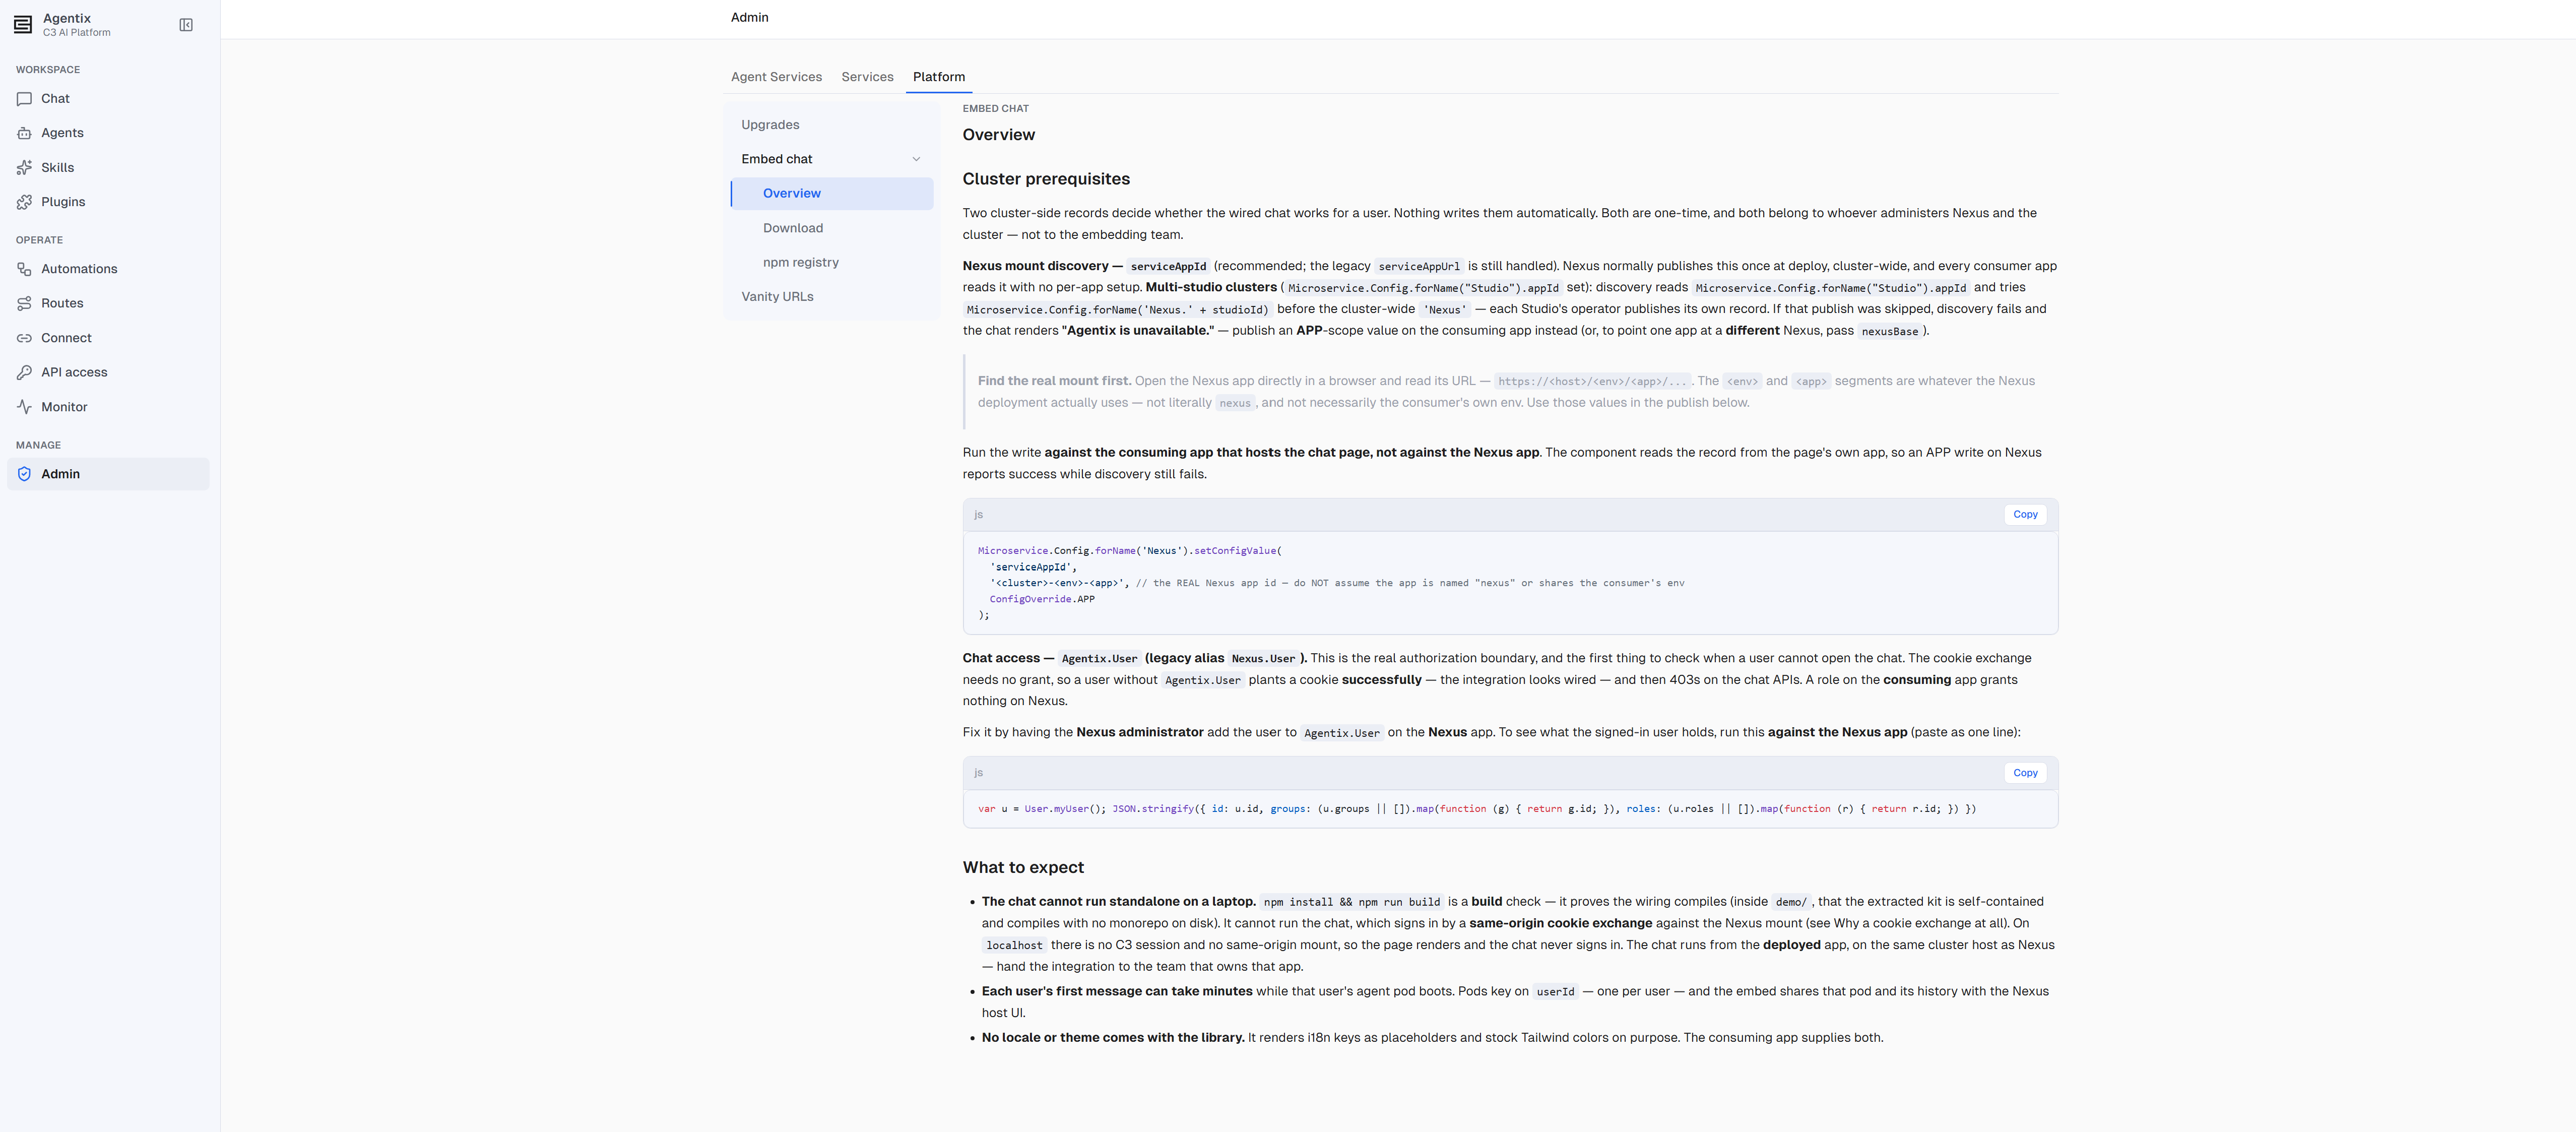
Task: Open Upgrades in the platform menu
Action: (832, 125)
